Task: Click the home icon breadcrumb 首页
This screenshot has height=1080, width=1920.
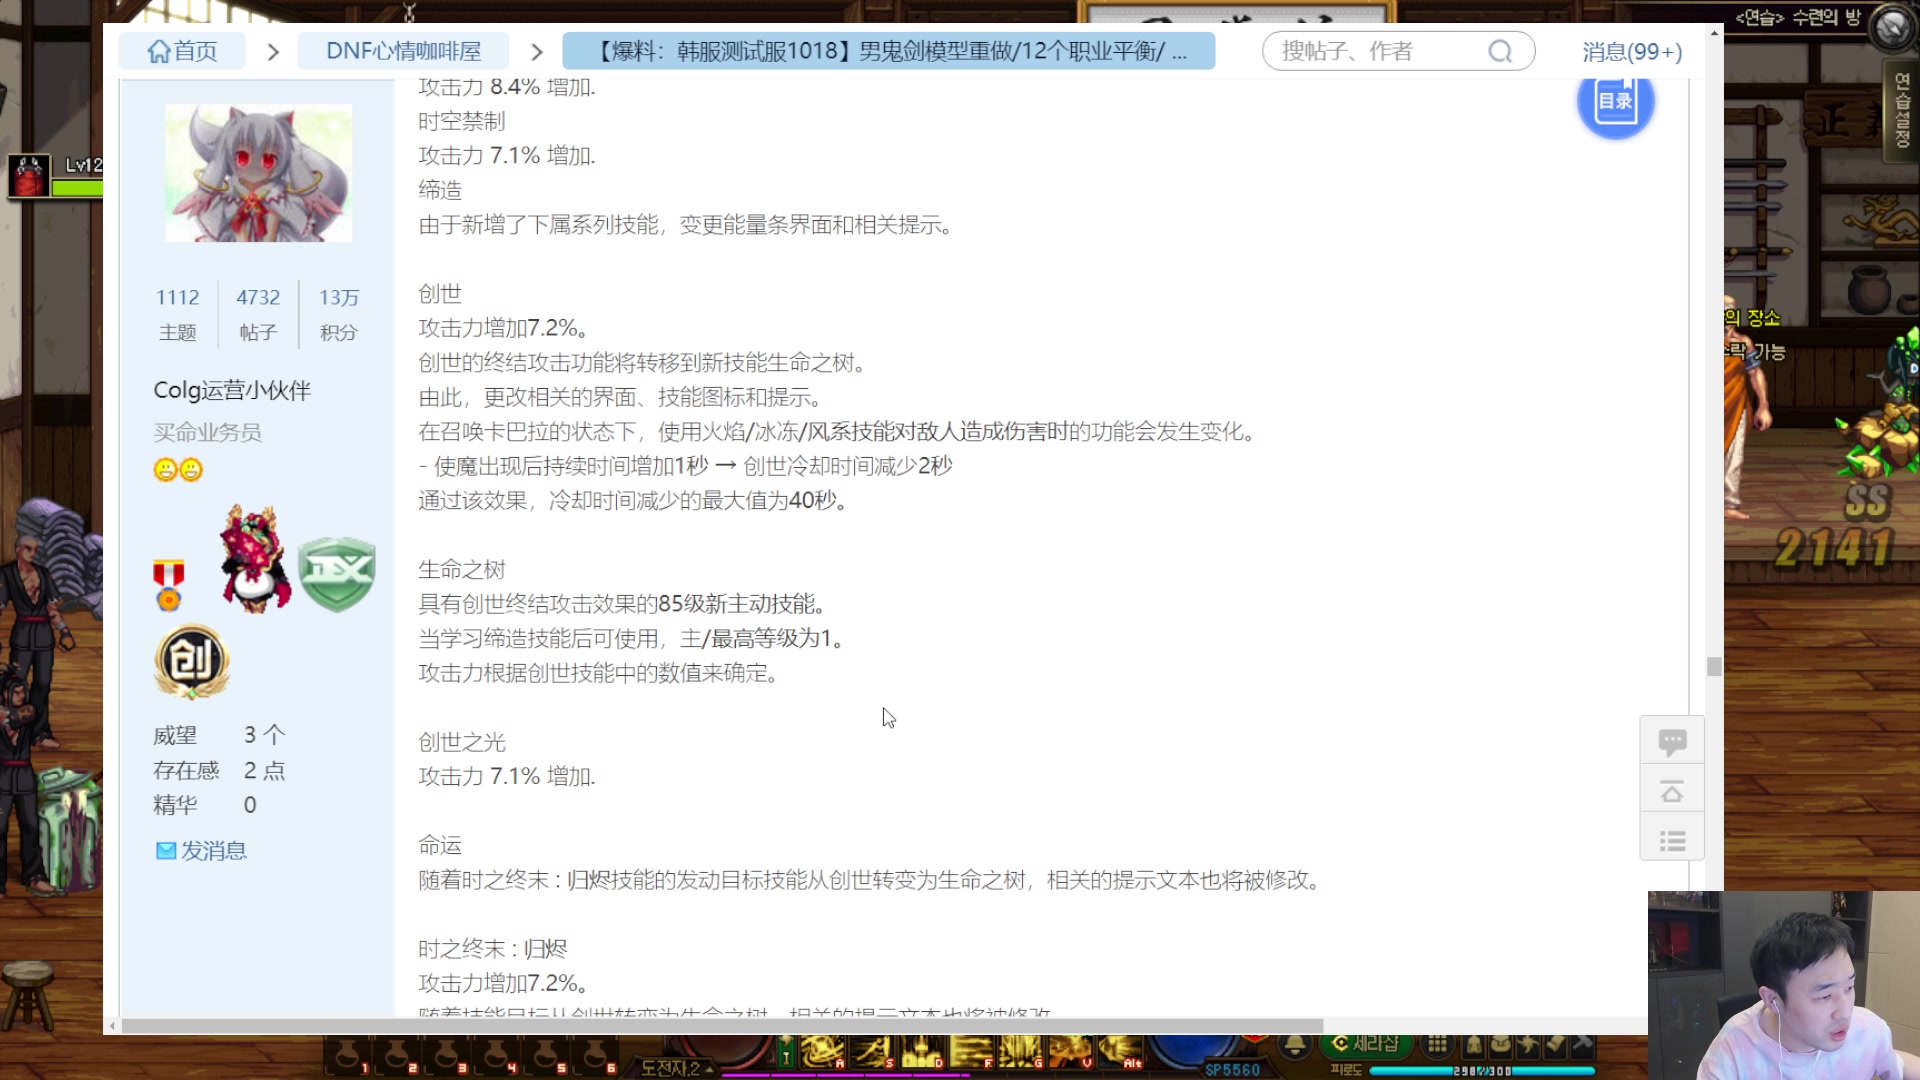Action: 181,51
